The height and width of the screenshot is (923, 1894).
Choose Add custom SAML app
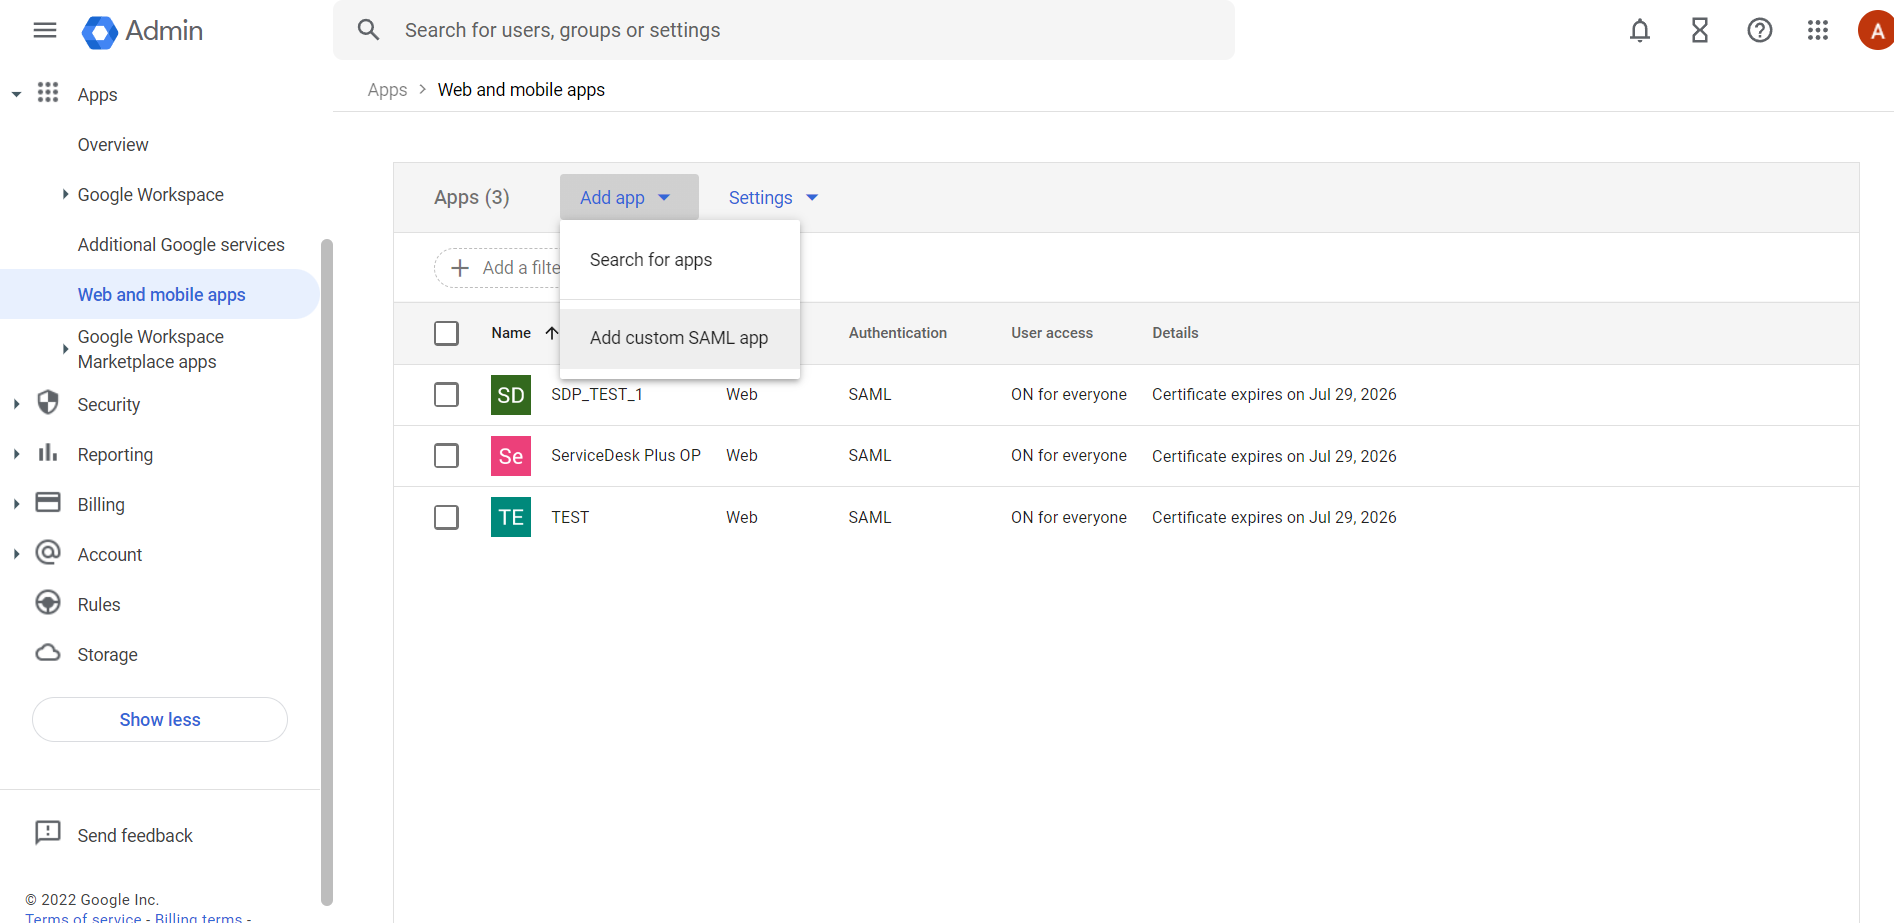680,338
